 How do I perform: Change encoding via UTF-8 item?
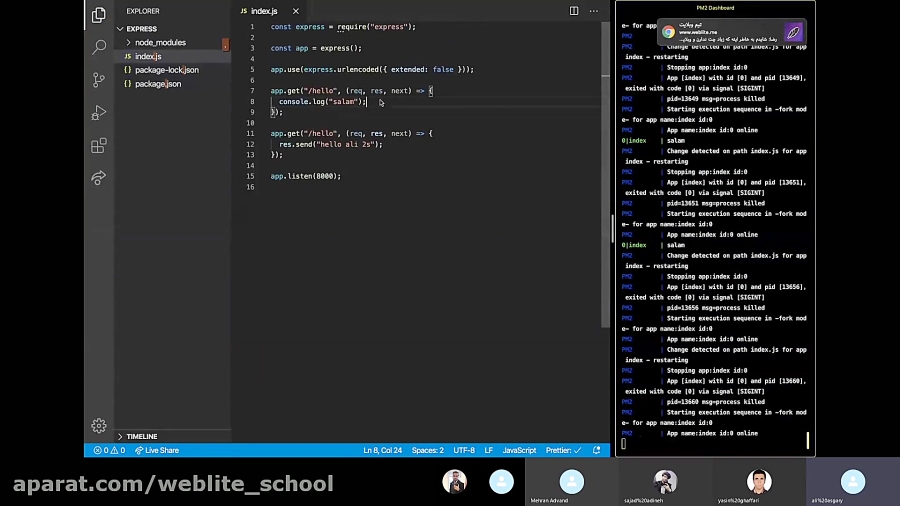tap(464, 450)
